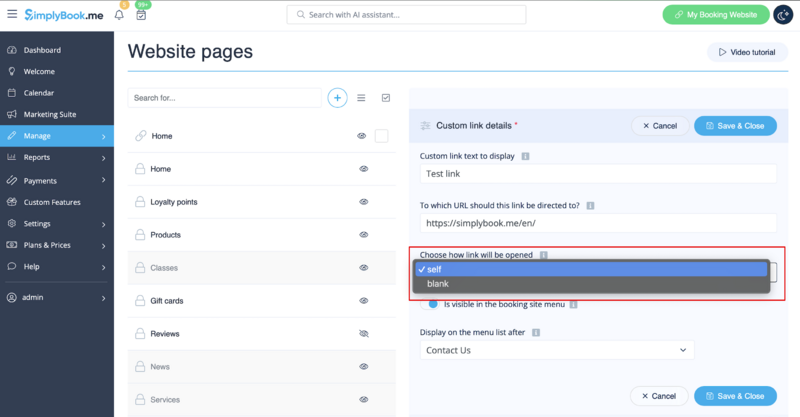Click bottom Cancel button
800x417 pixels.
[x=659, y=396]
